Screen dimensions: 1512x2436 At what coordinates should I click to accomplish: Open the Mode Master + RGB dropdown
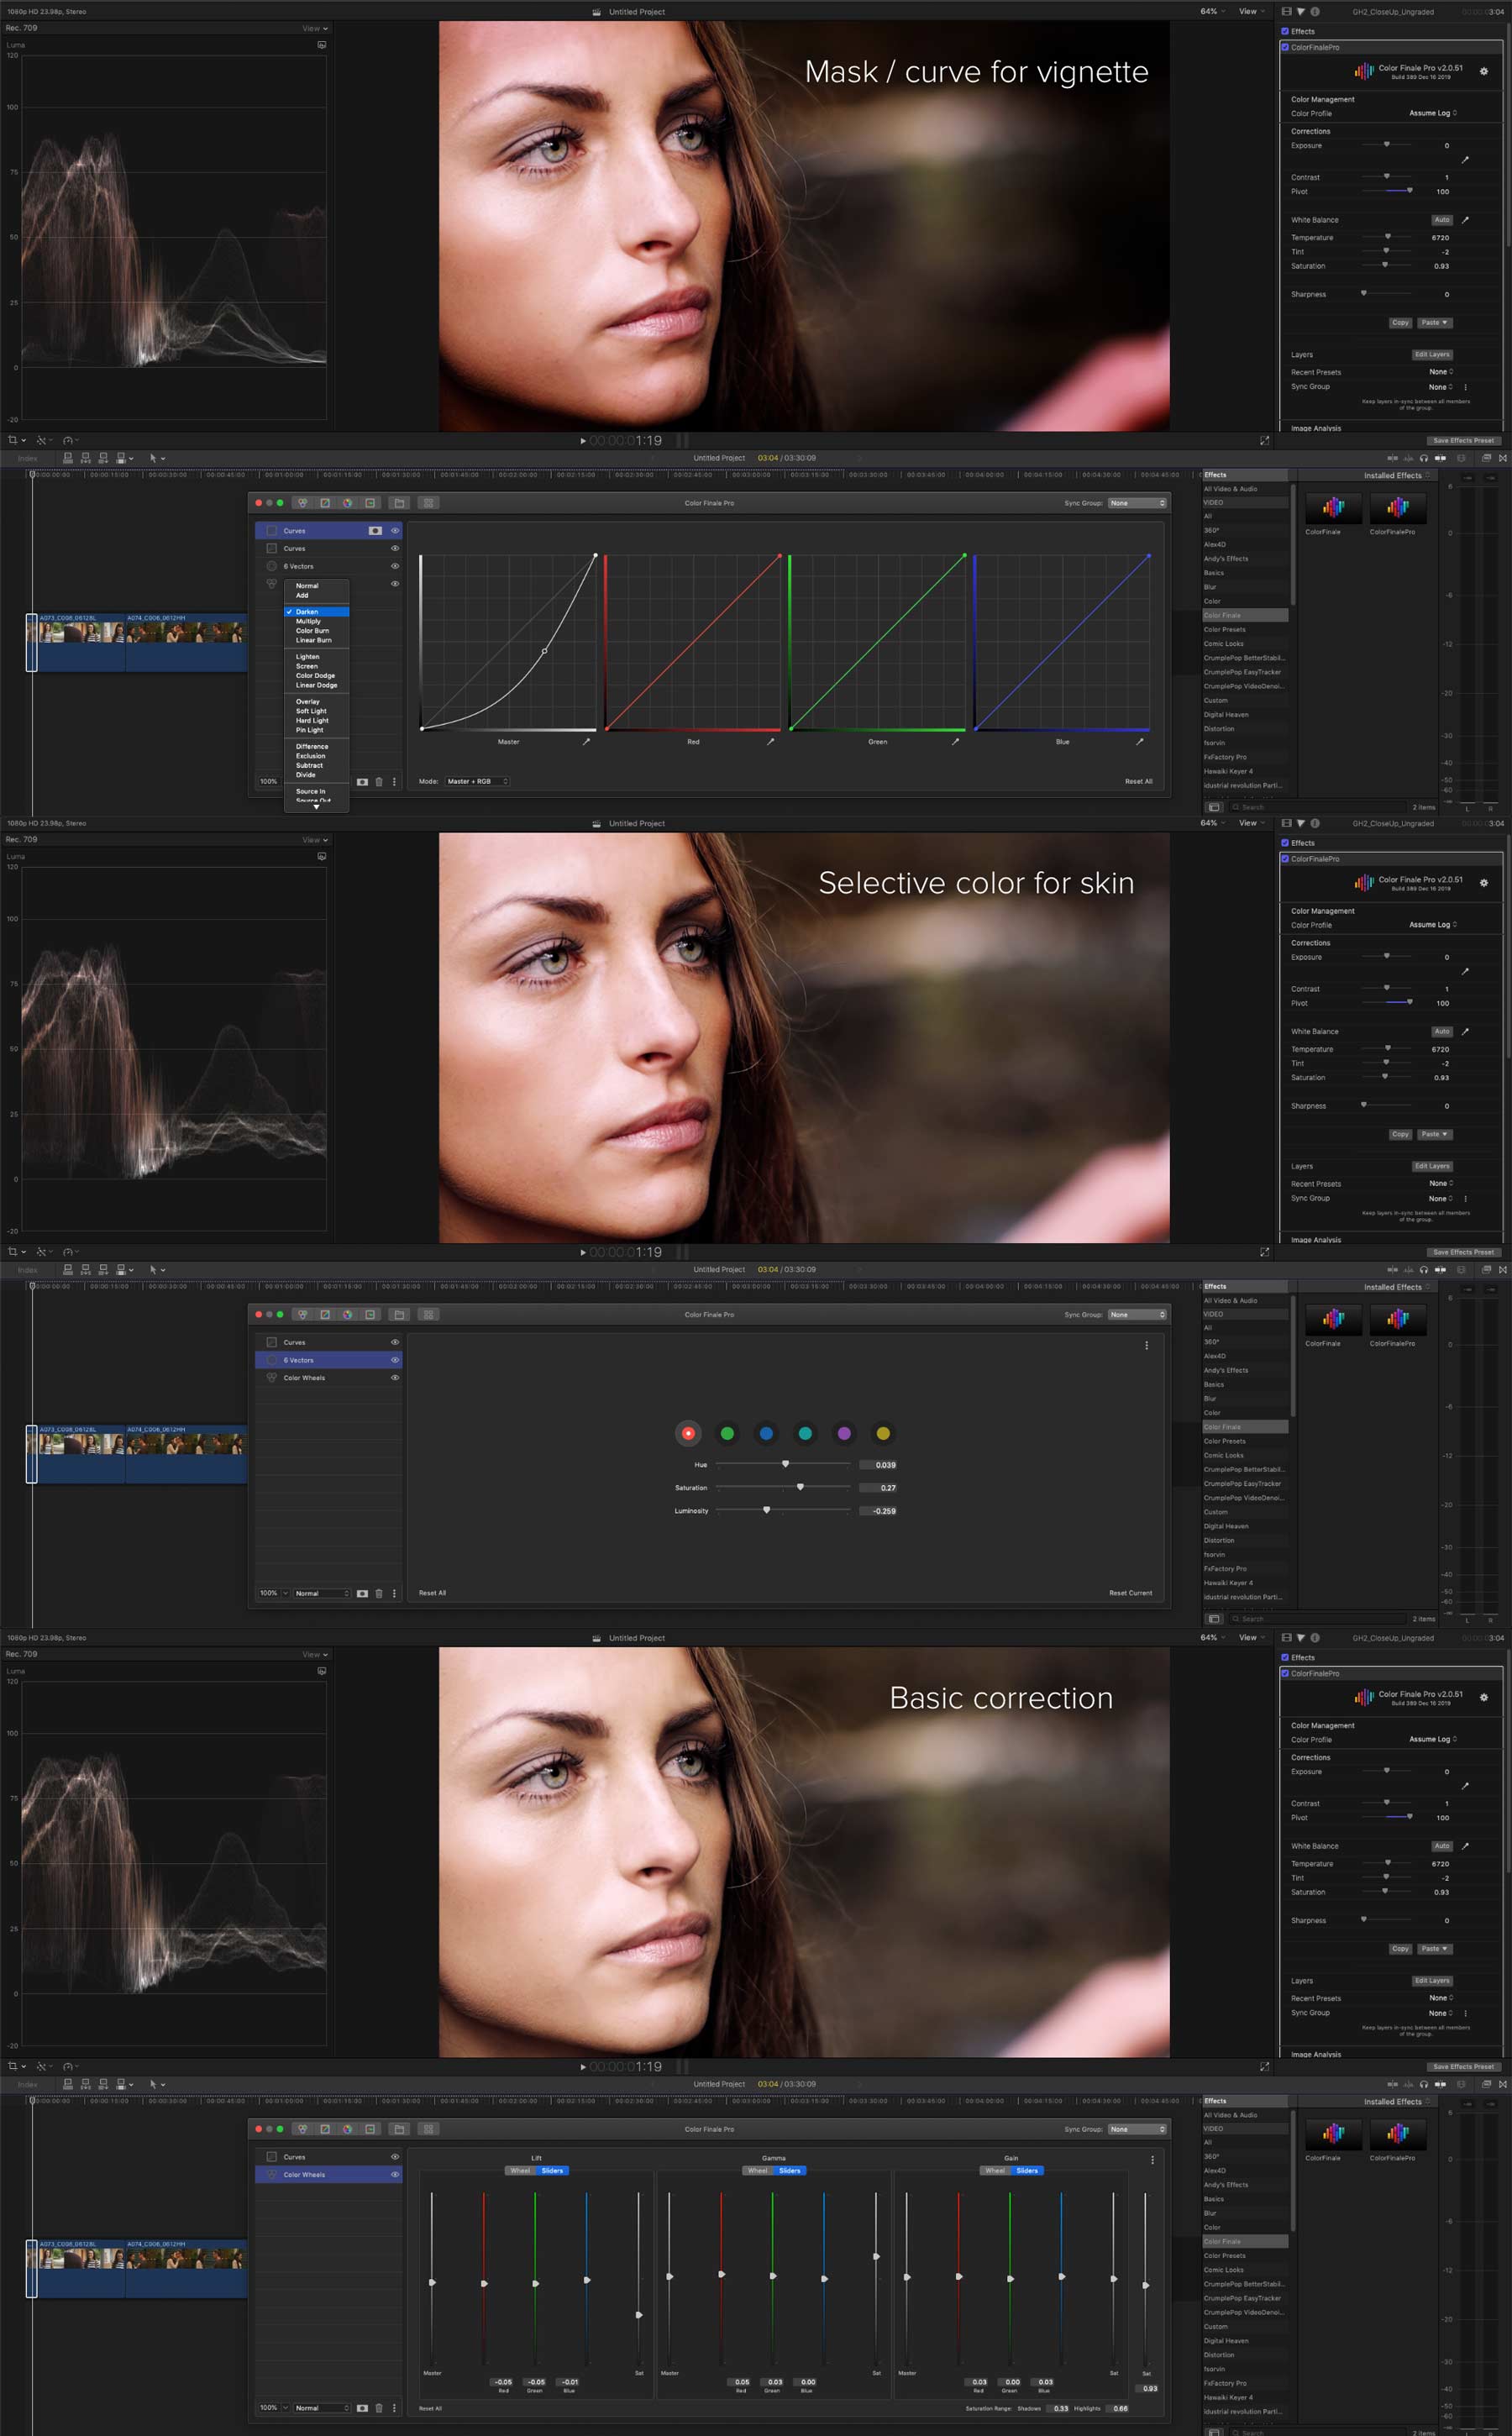click(x=477, y=781)
